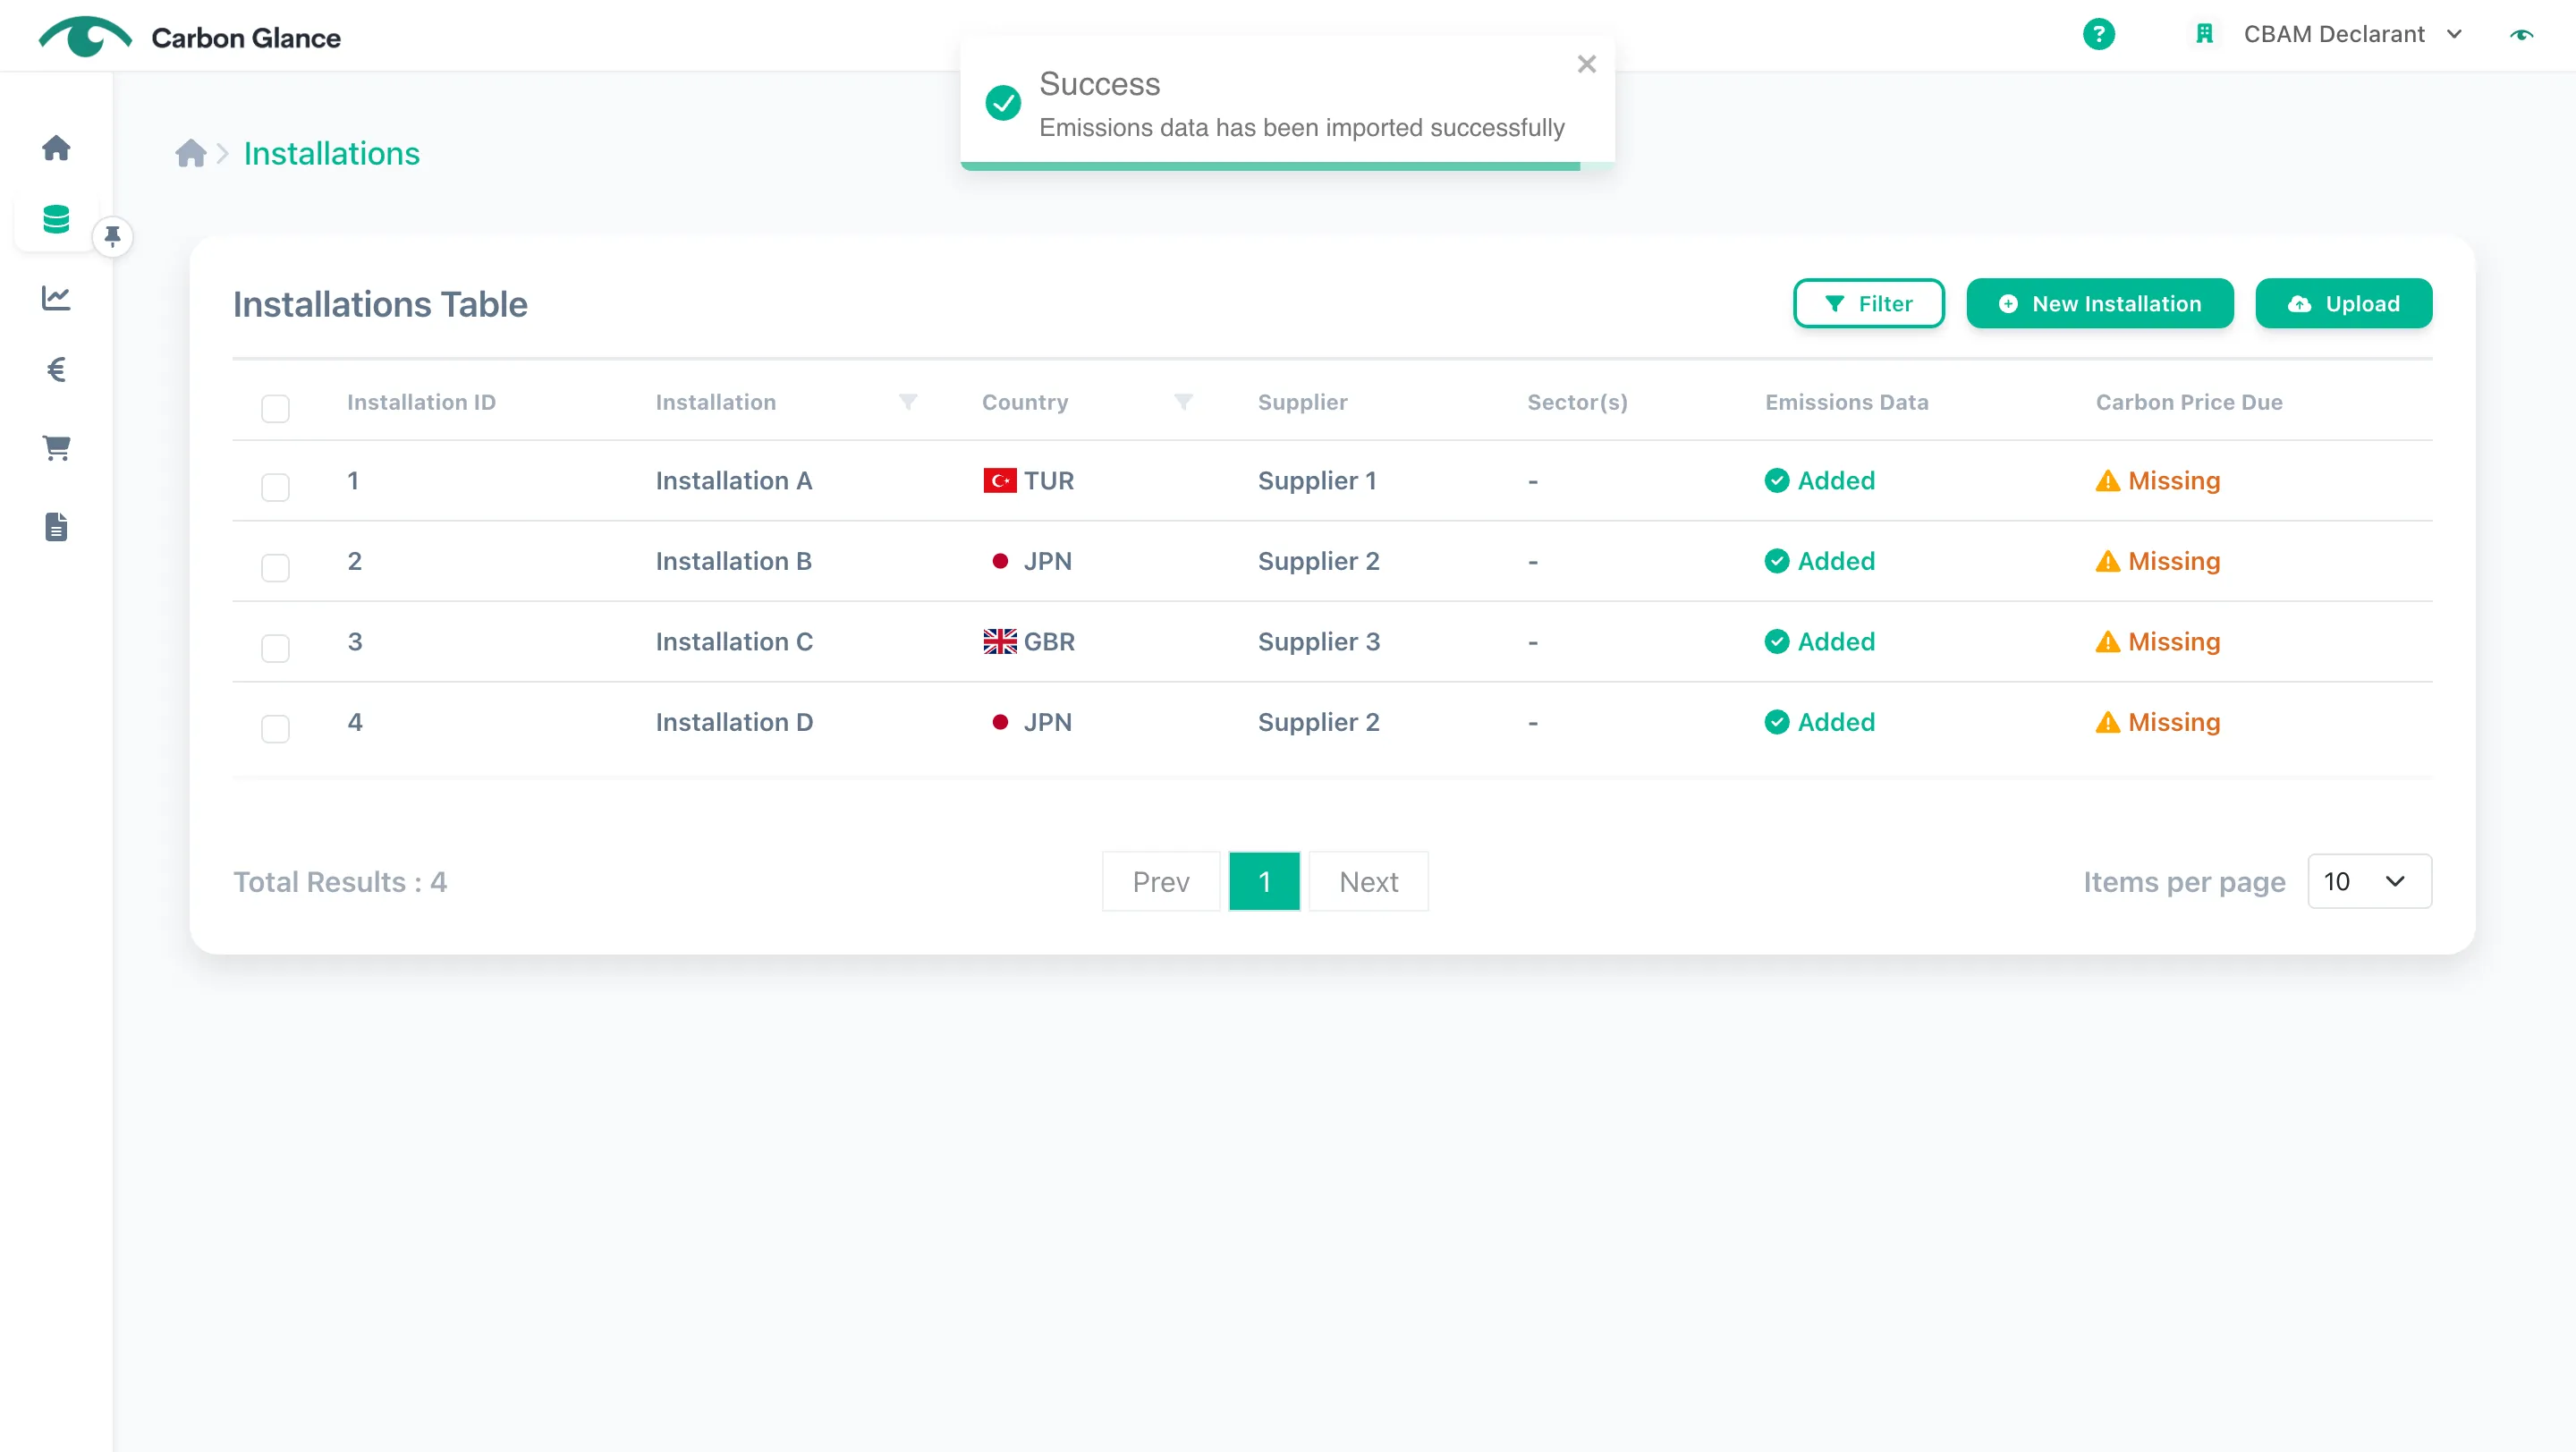
Task: Click the success checkmark icon in notification
Action: 1003,102
